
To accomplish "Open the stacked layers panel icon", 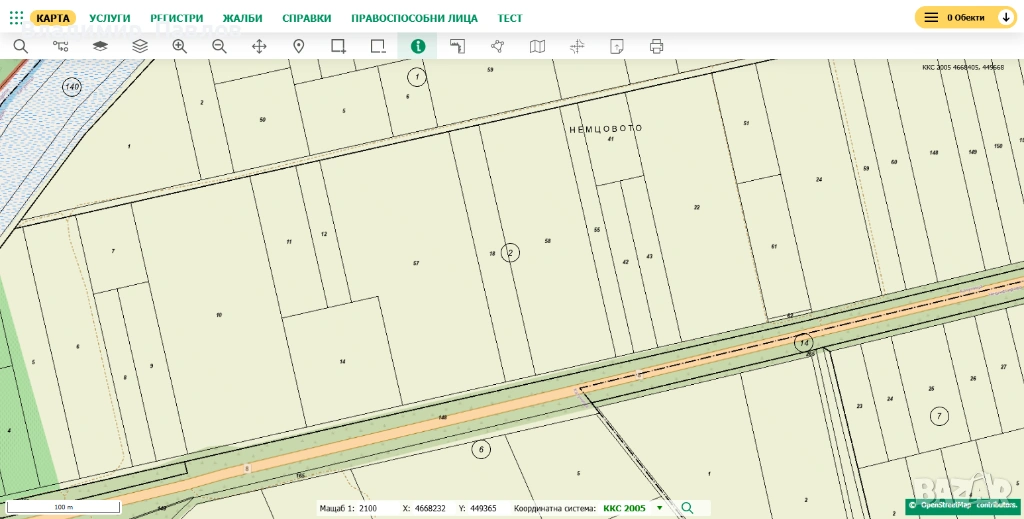I will (x=140, y=46).
